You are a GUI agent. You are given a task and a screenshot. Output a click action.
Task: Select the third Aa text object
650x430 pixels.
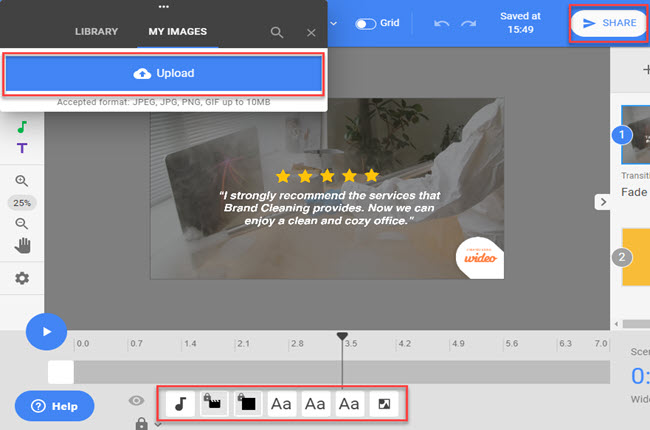click(x=350, y=403)
